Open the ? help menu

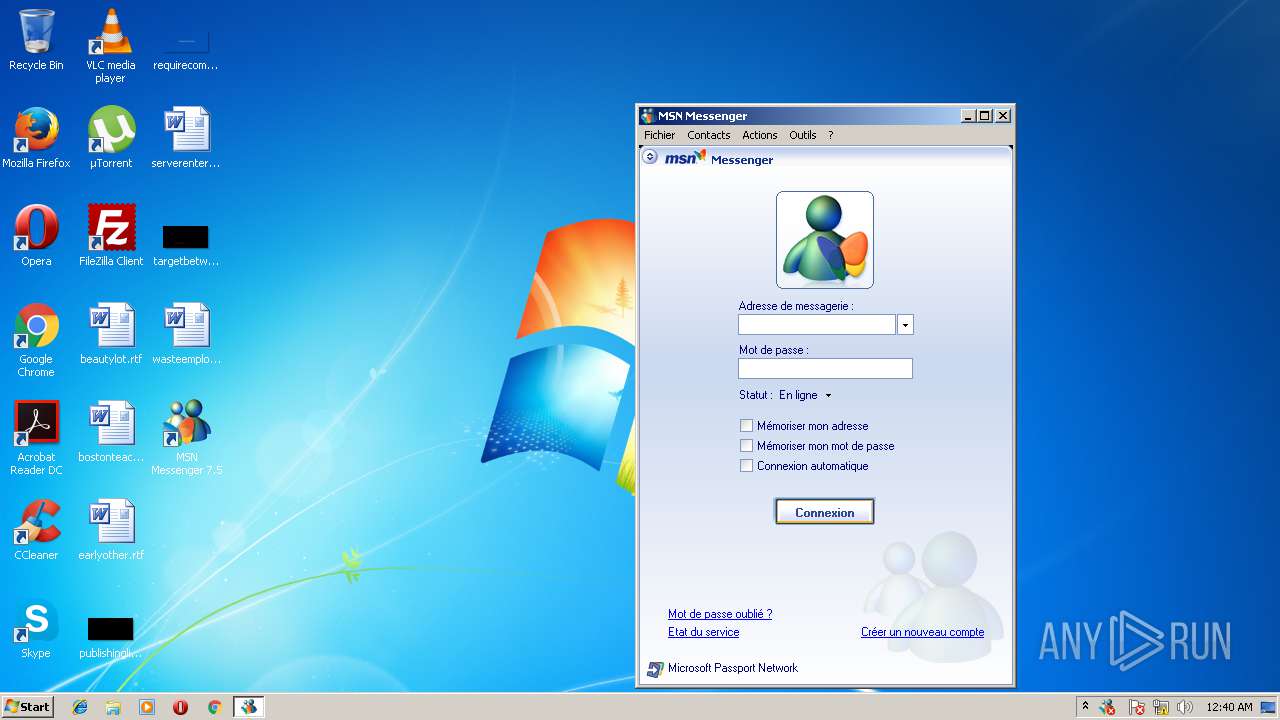coord(830,135)
